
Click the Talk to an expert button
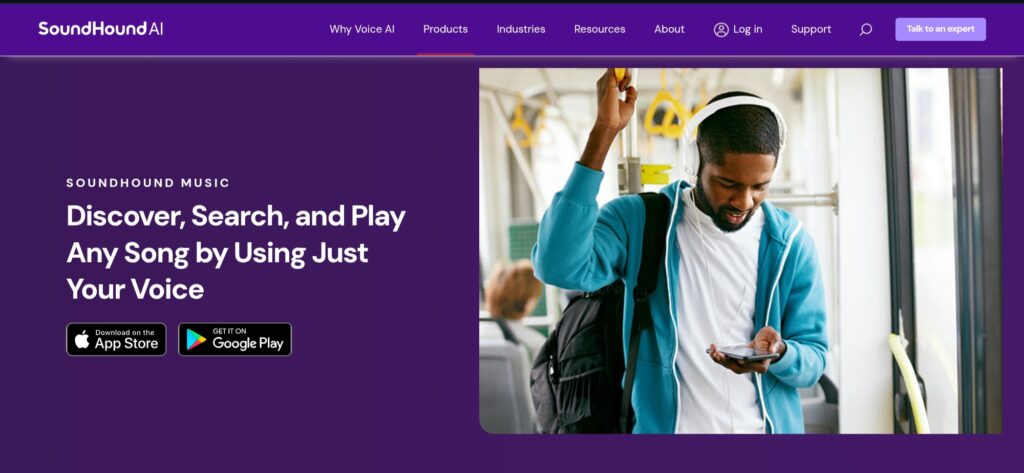940,29
